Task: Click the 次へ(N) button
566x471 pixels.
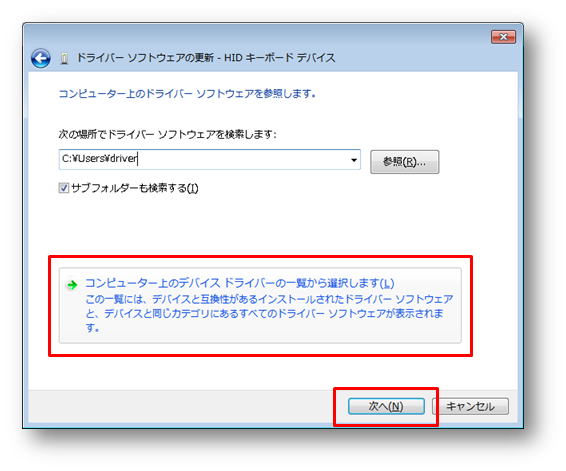Action: click(386, 406)
